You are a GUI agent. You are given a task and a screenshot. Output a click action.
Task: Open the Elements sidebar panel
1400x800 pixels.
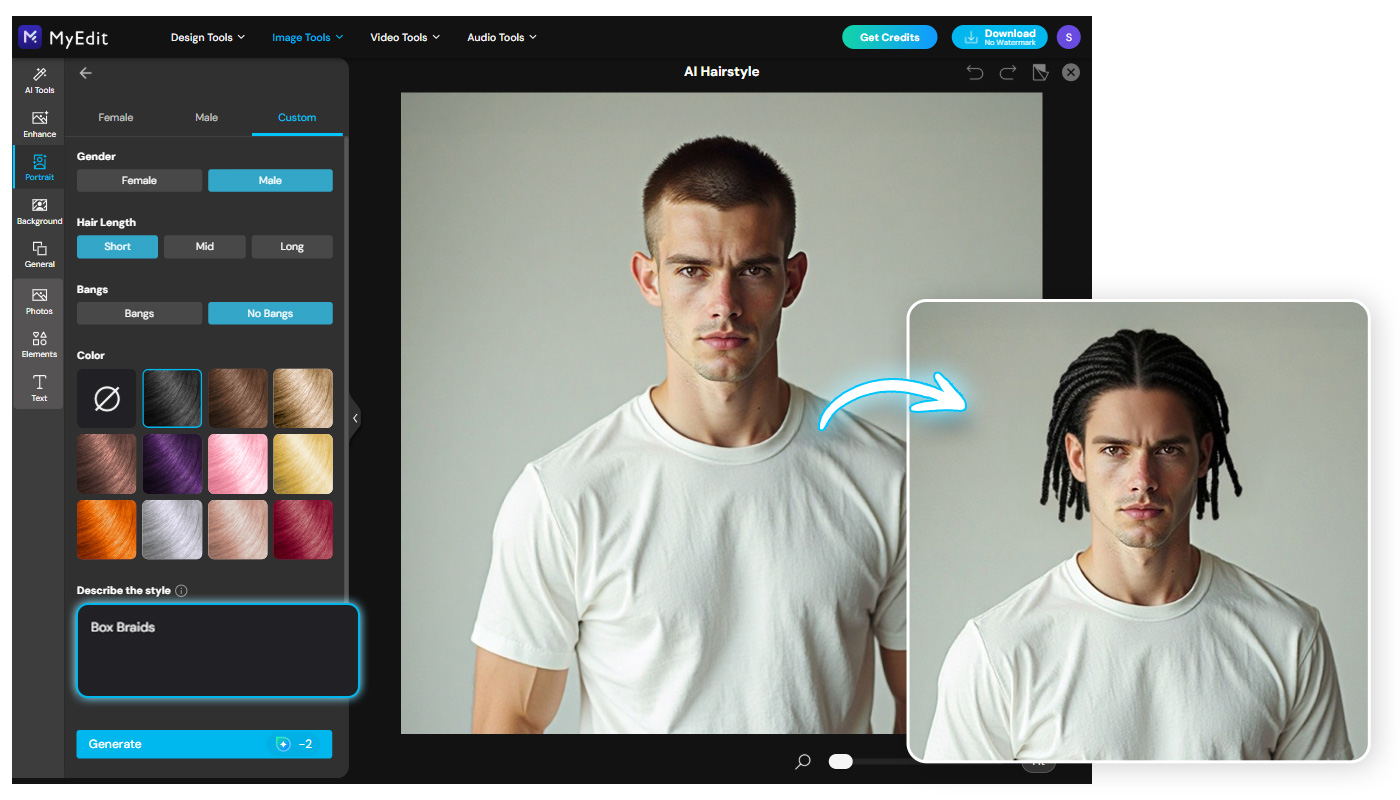(x=40, y=344)
